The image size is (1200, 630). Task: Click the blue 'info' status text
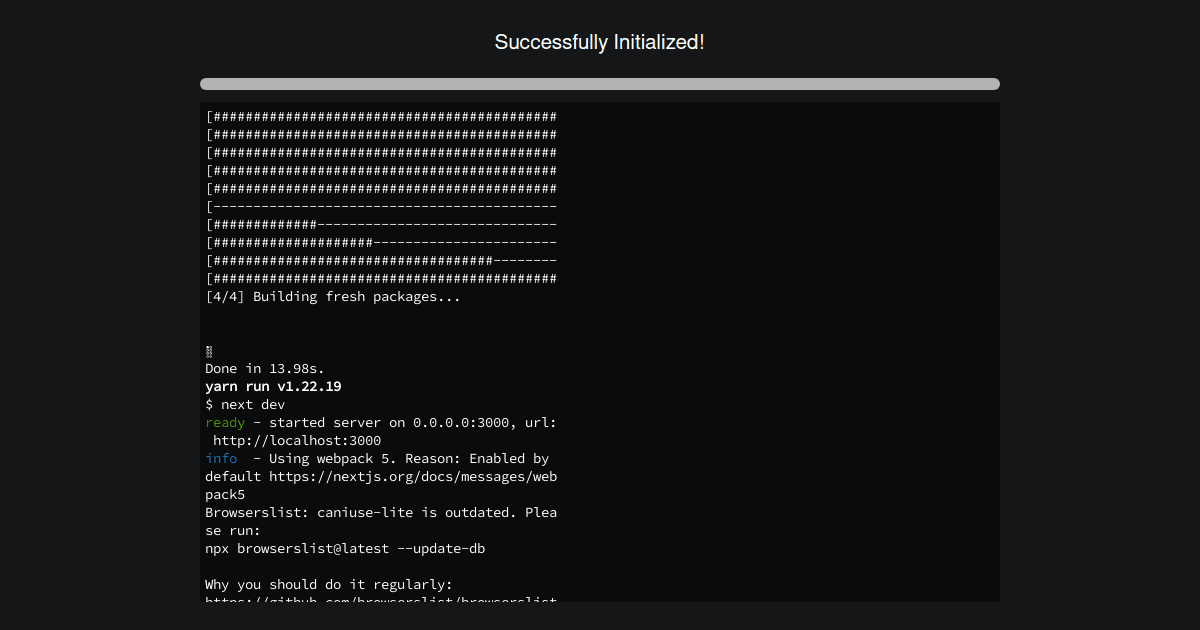220,458
